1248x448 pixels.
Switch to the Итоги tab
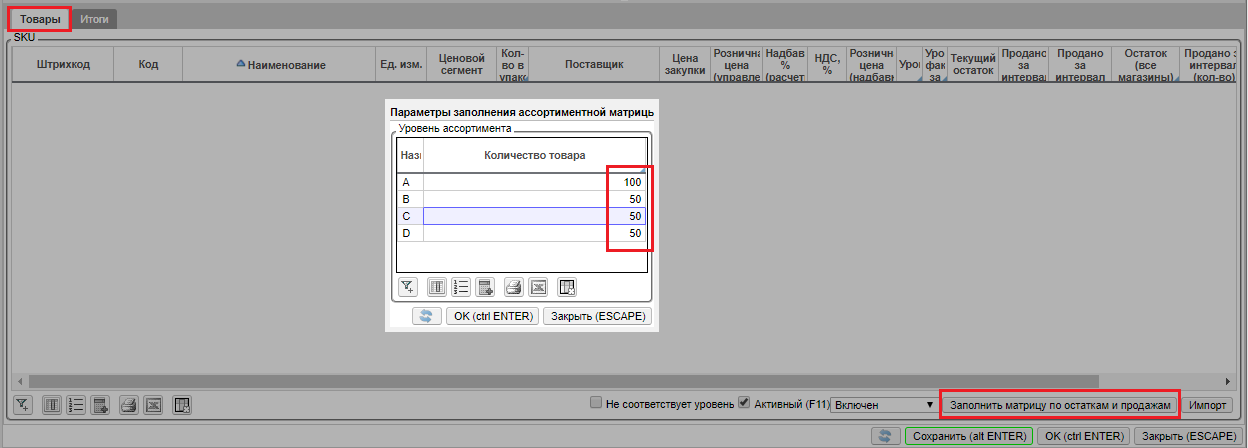[x=95, y=19]
